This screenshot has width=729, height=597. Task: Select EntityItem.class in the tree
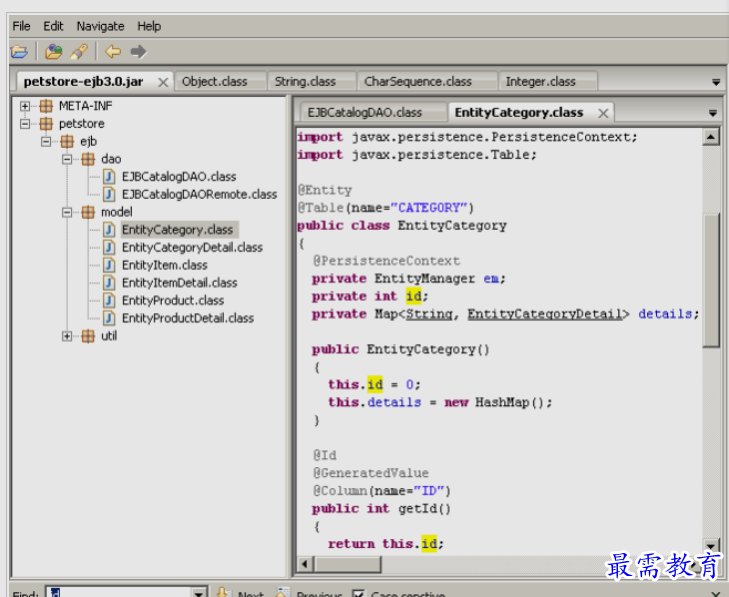165,265
